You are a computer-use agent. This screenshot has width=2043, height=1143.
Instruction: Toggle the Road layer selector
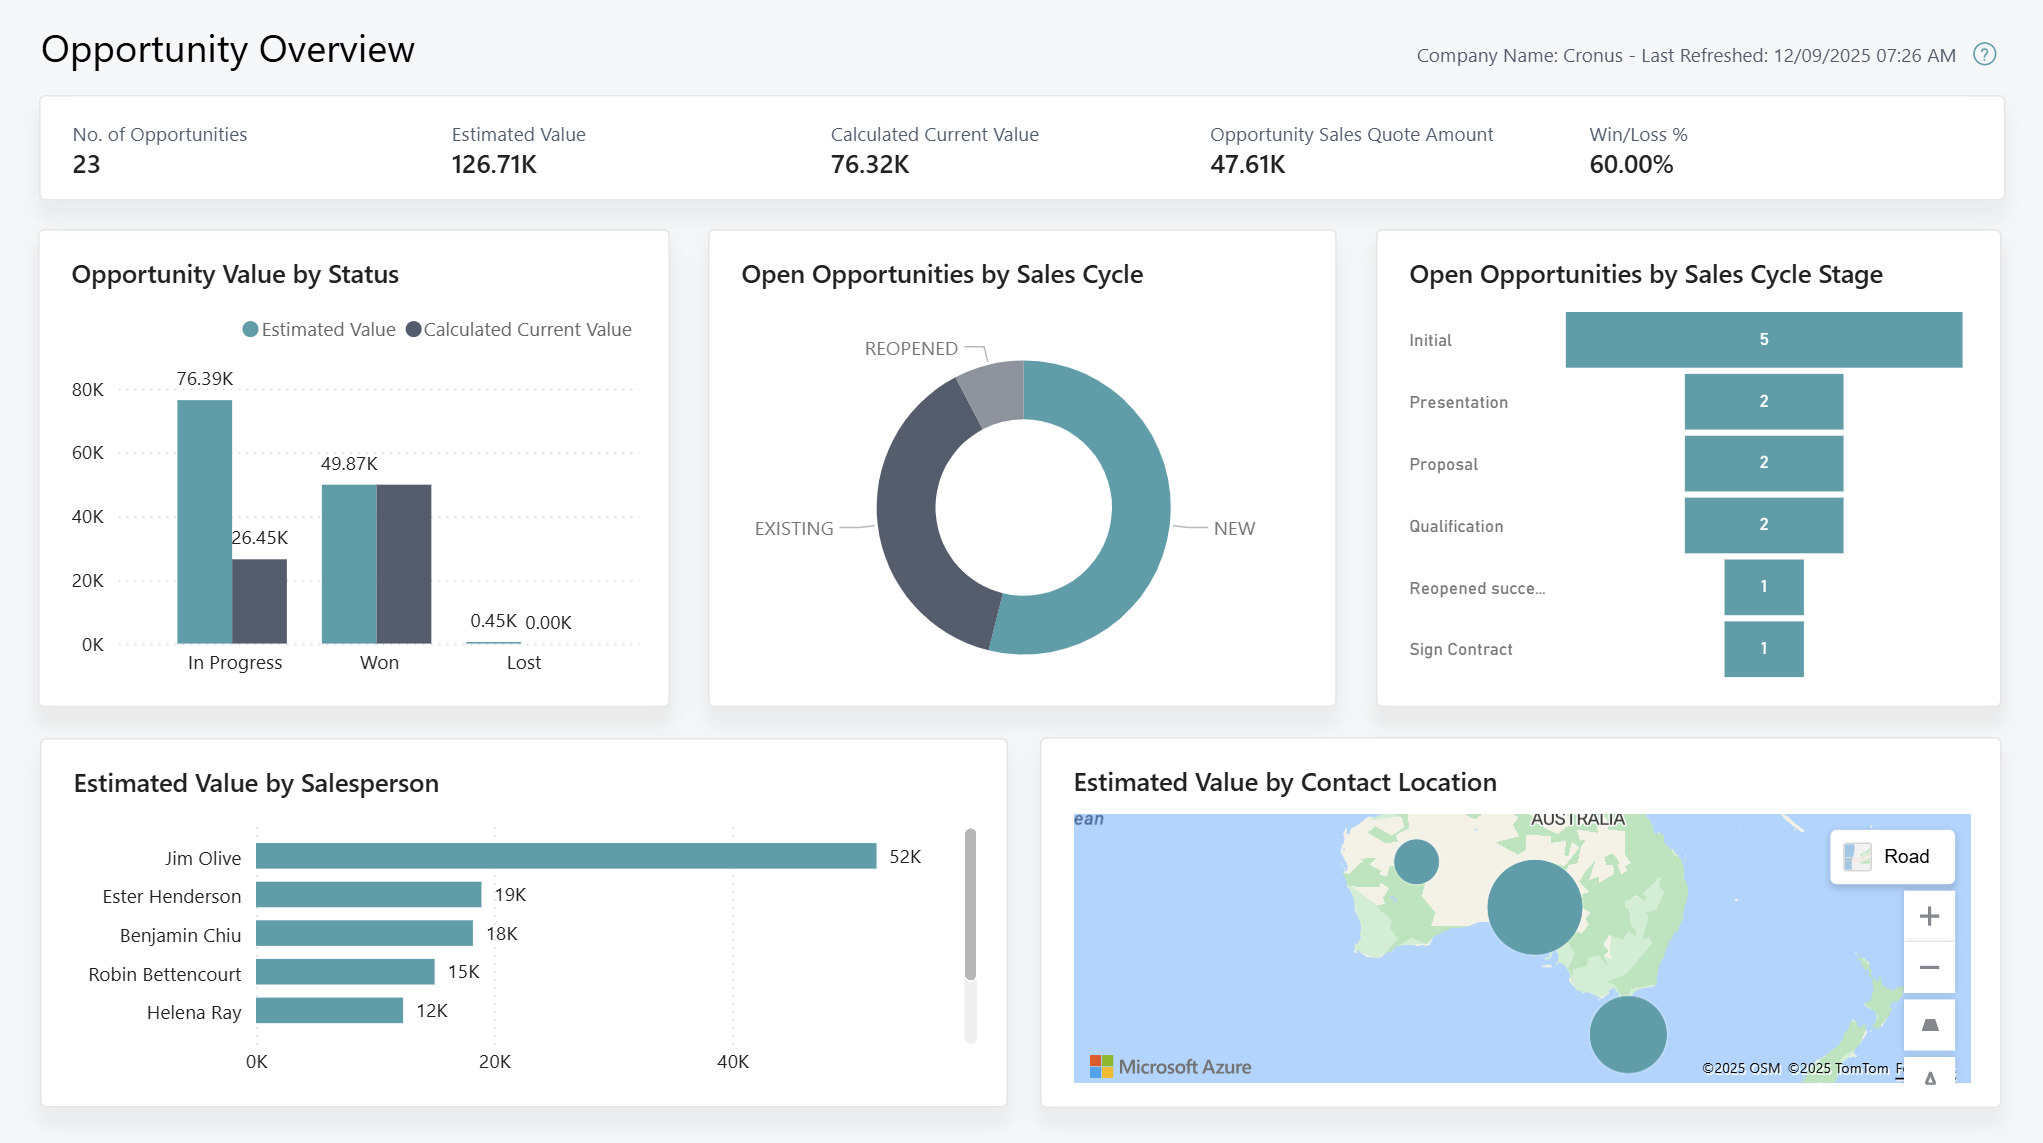[1893, 856]
